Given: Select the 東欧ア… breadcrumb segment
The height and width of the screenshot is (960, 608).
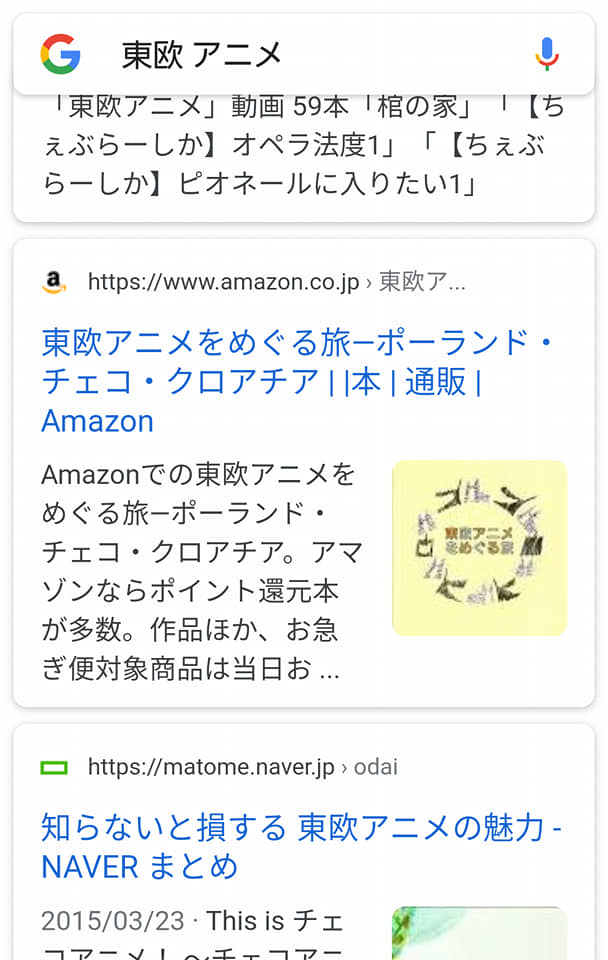Looking at the screenshot, I should (x=422, y=282).
